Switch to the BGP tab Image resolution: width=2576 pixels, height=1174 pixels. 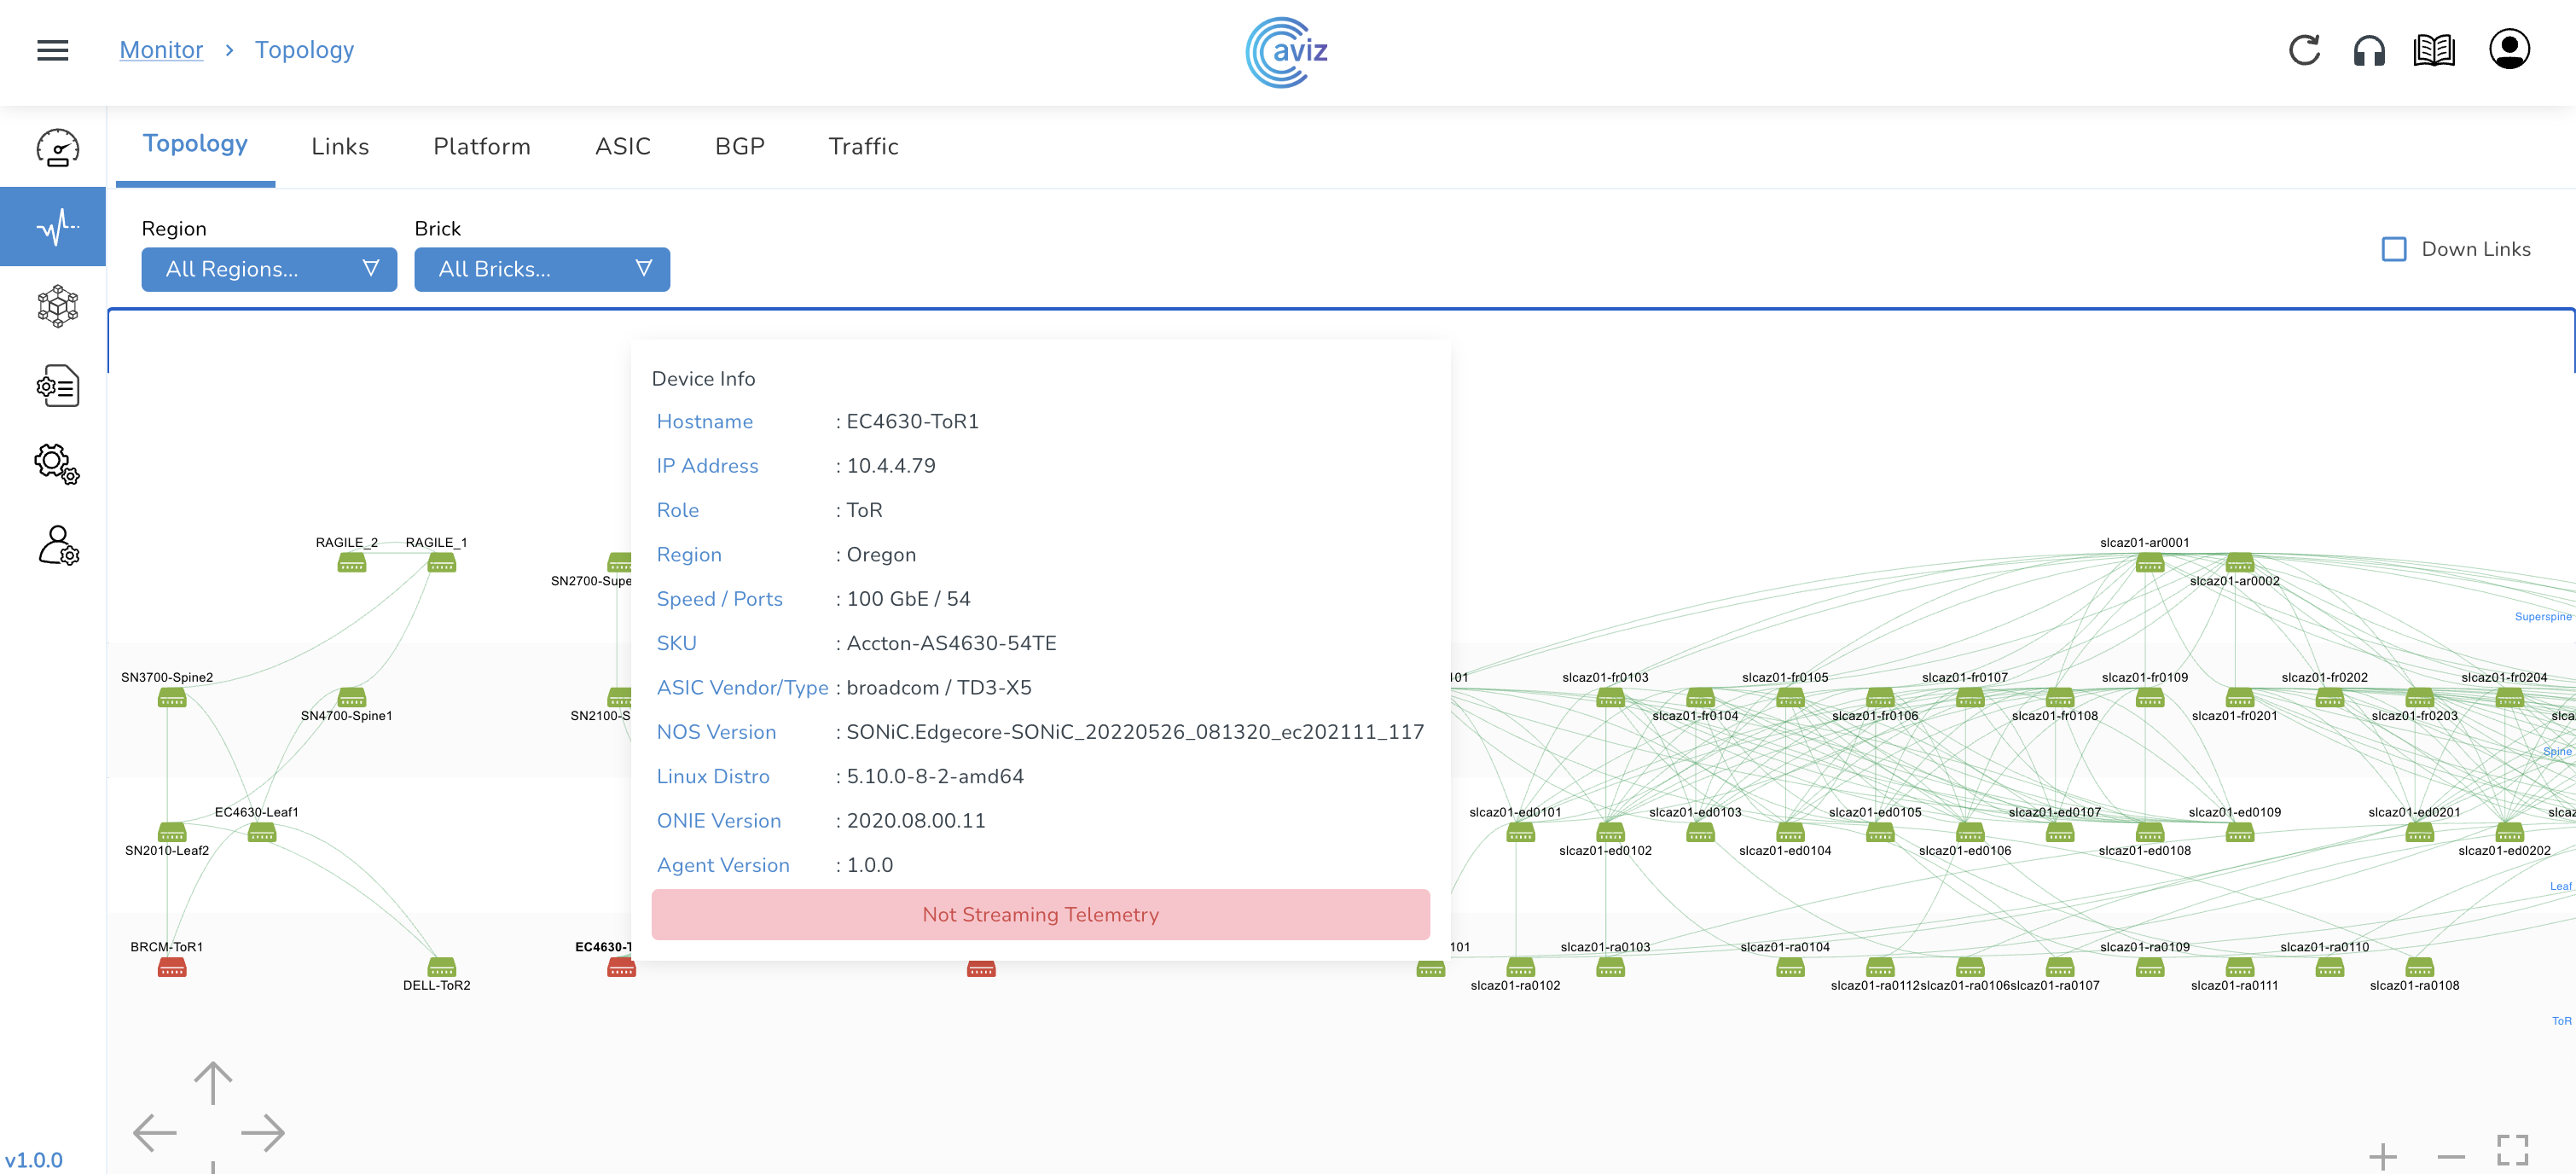coord(739,147)
